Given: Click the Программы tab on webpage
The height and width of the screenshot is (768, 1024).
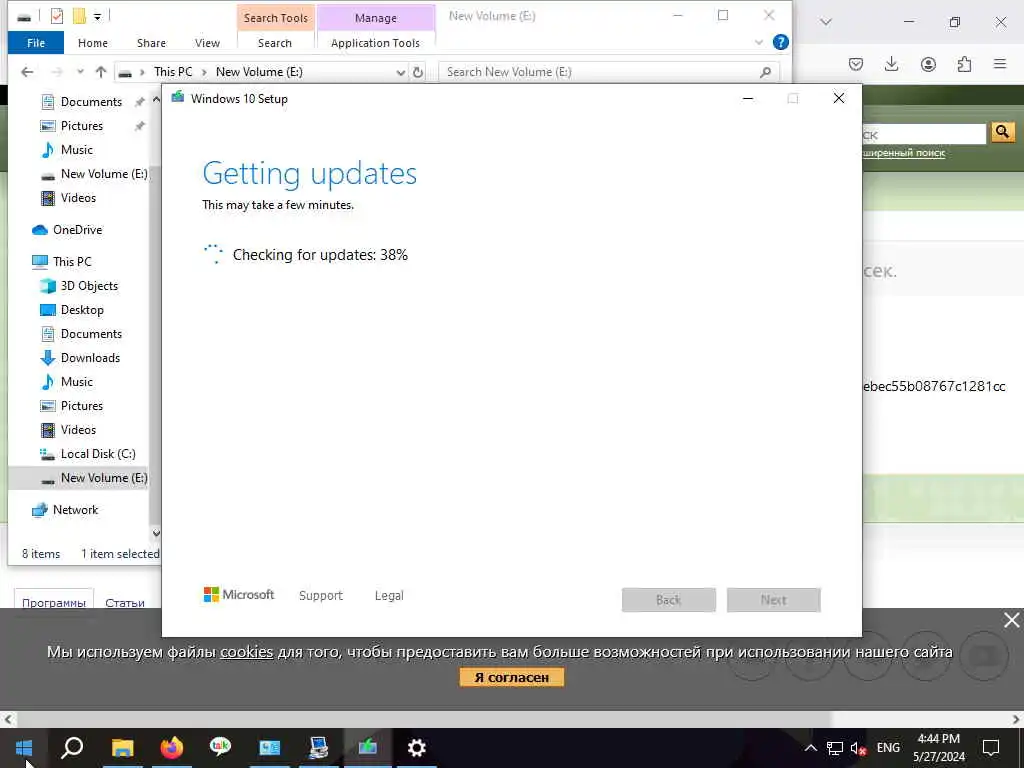Looking at the screenshot, I should click(54, 602).
